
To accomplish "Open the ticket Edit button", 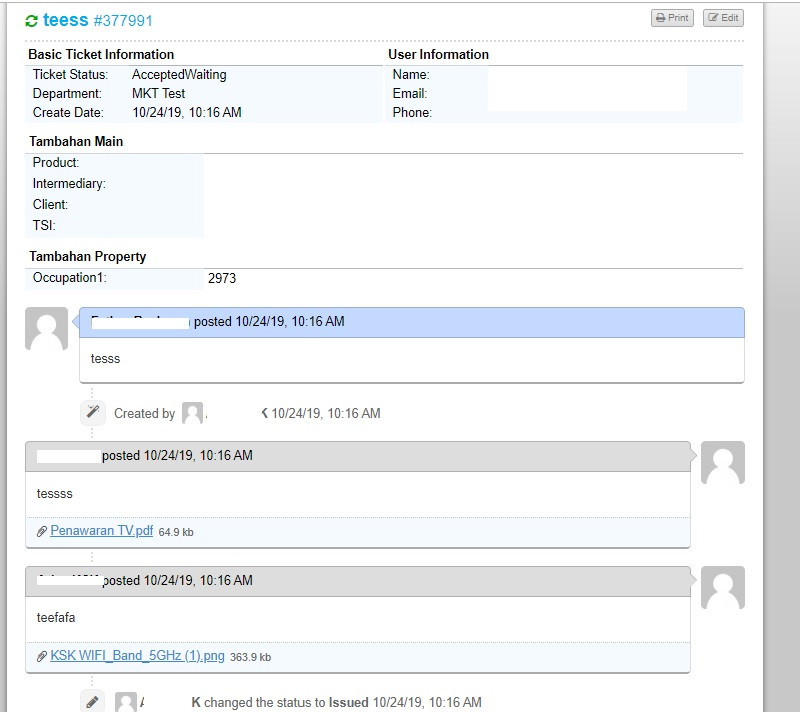I will 722,18.
